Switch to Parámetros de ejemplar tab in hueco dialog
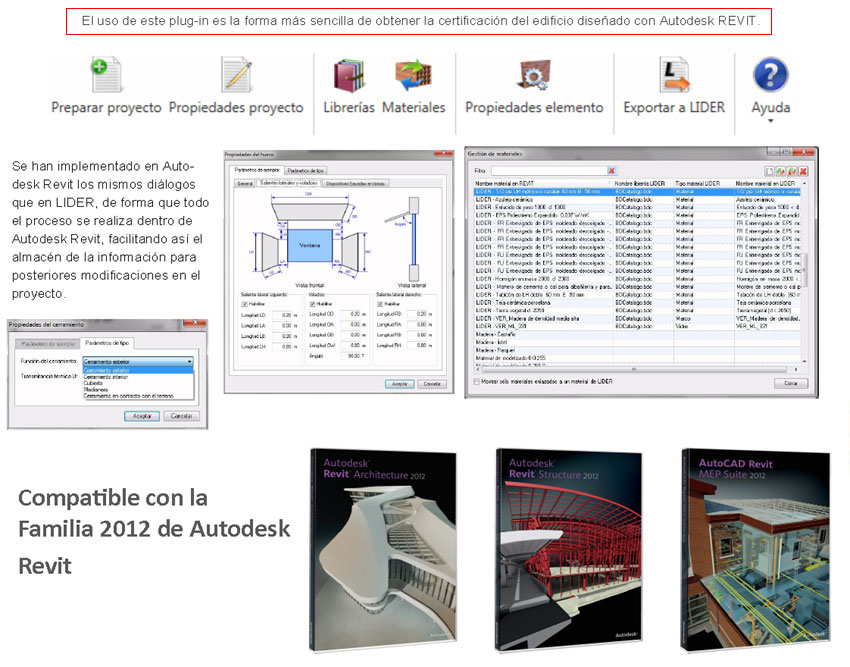Image resolution: width=850 pixels, height=667 pixels. click(x=257, y=170)
